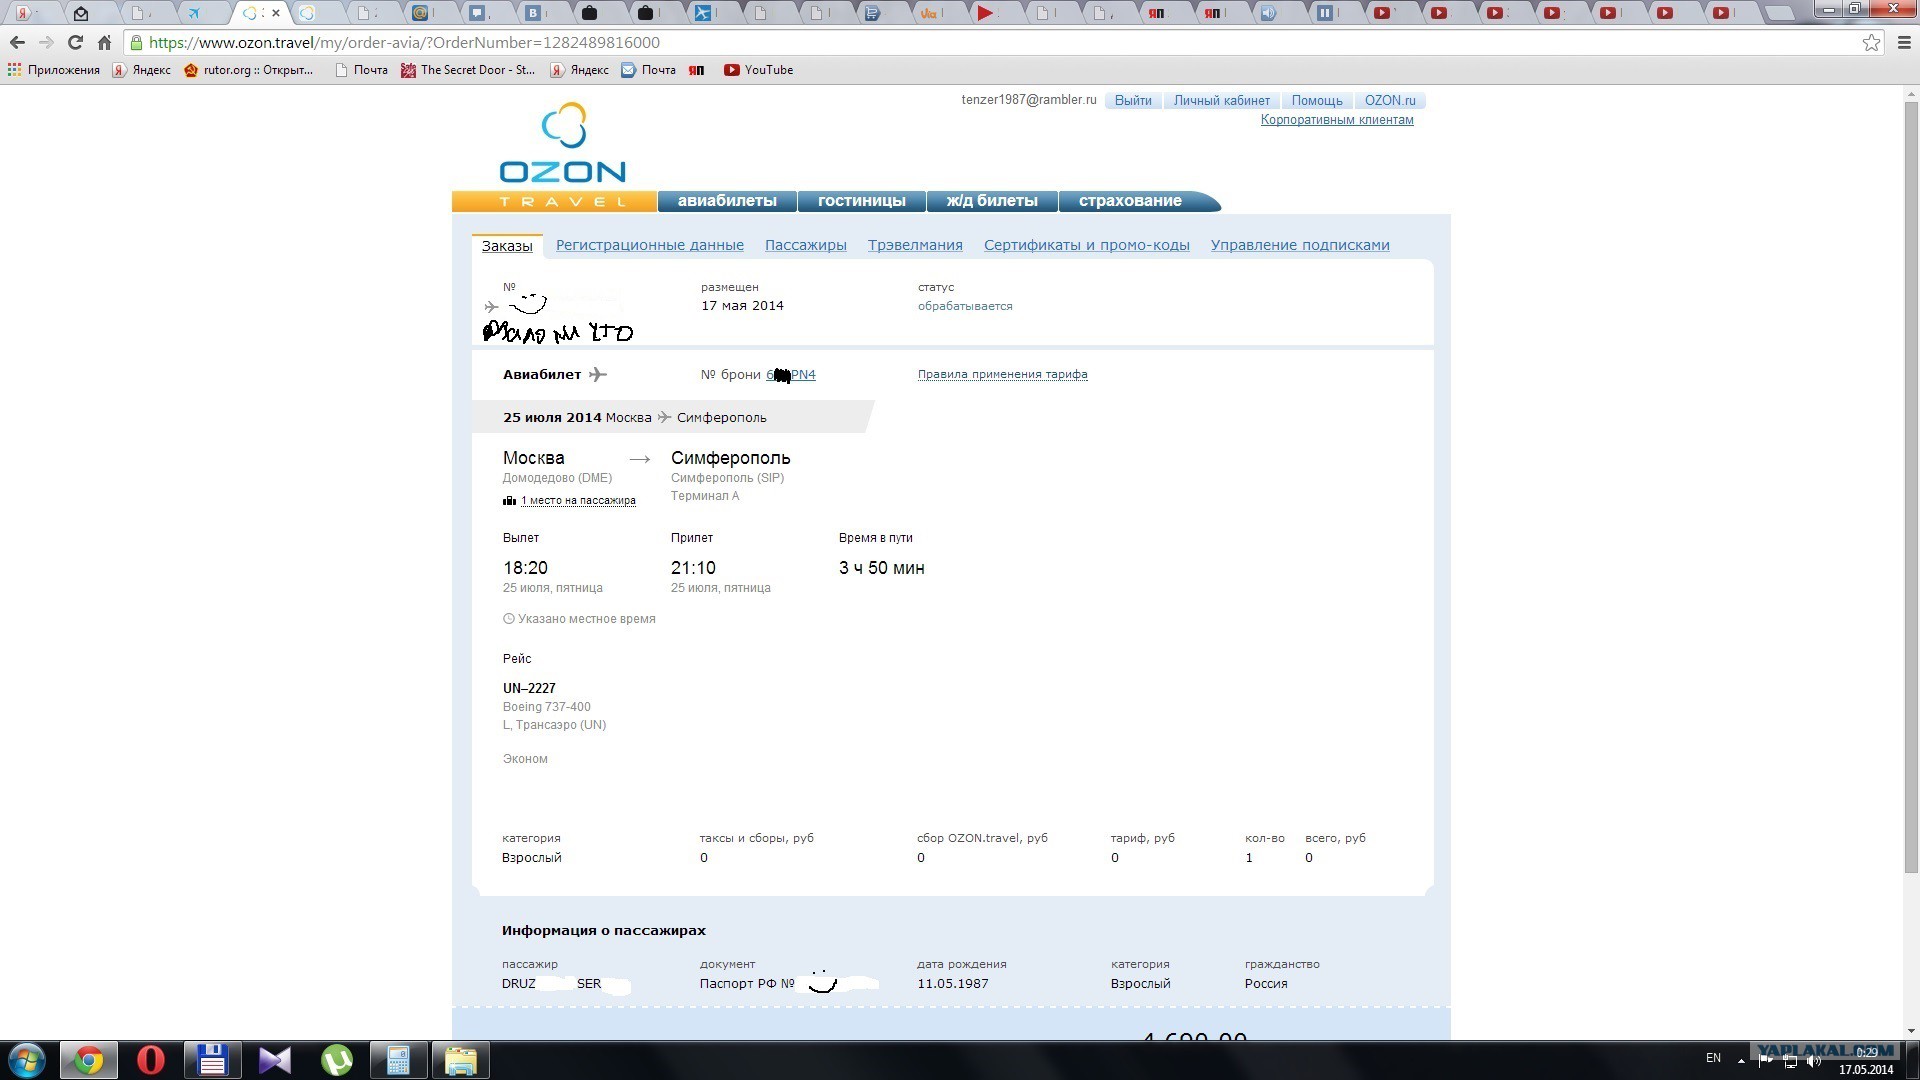The image size is (1920, 1080).
Task: Open Calculator from the taskbar
Action: pyautogui.click(x=399, y=1060)
